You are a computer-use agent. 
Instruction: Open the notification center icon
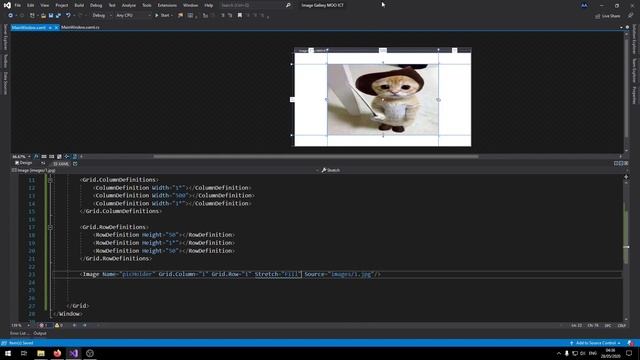point(629,353)
